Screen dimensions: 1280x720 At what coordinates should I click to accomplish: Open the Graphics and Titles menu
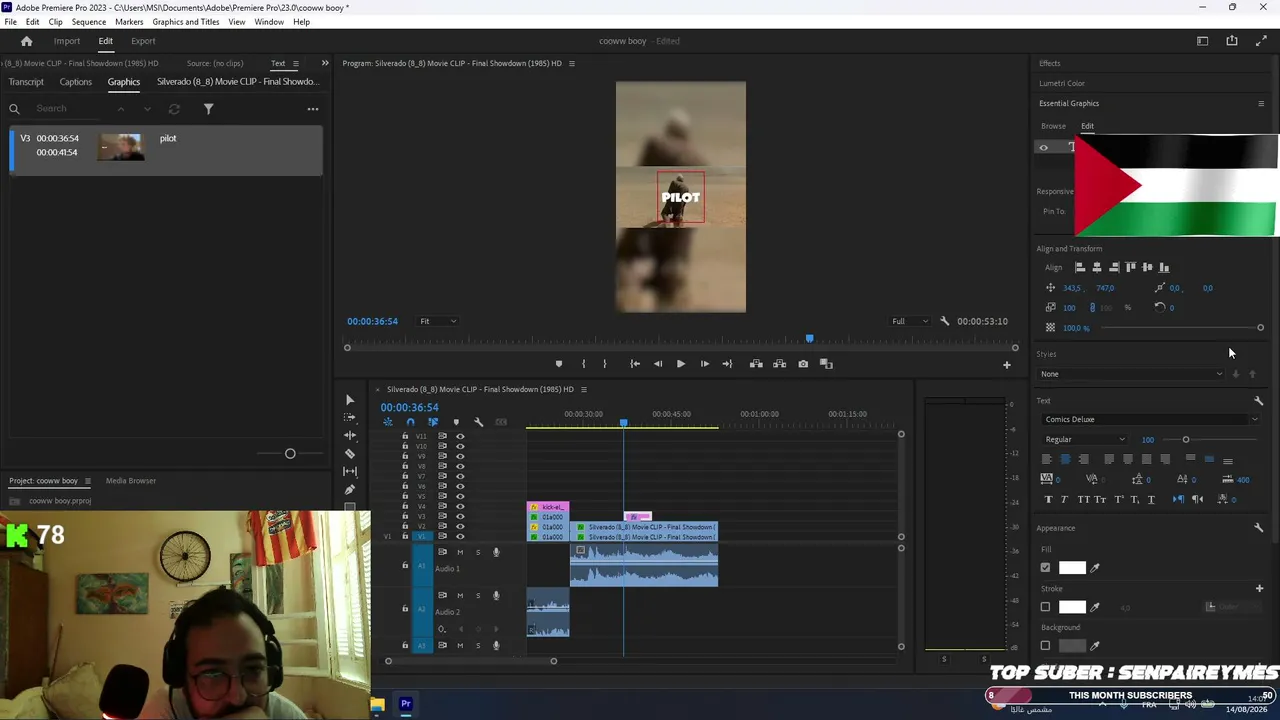(186, 22)
